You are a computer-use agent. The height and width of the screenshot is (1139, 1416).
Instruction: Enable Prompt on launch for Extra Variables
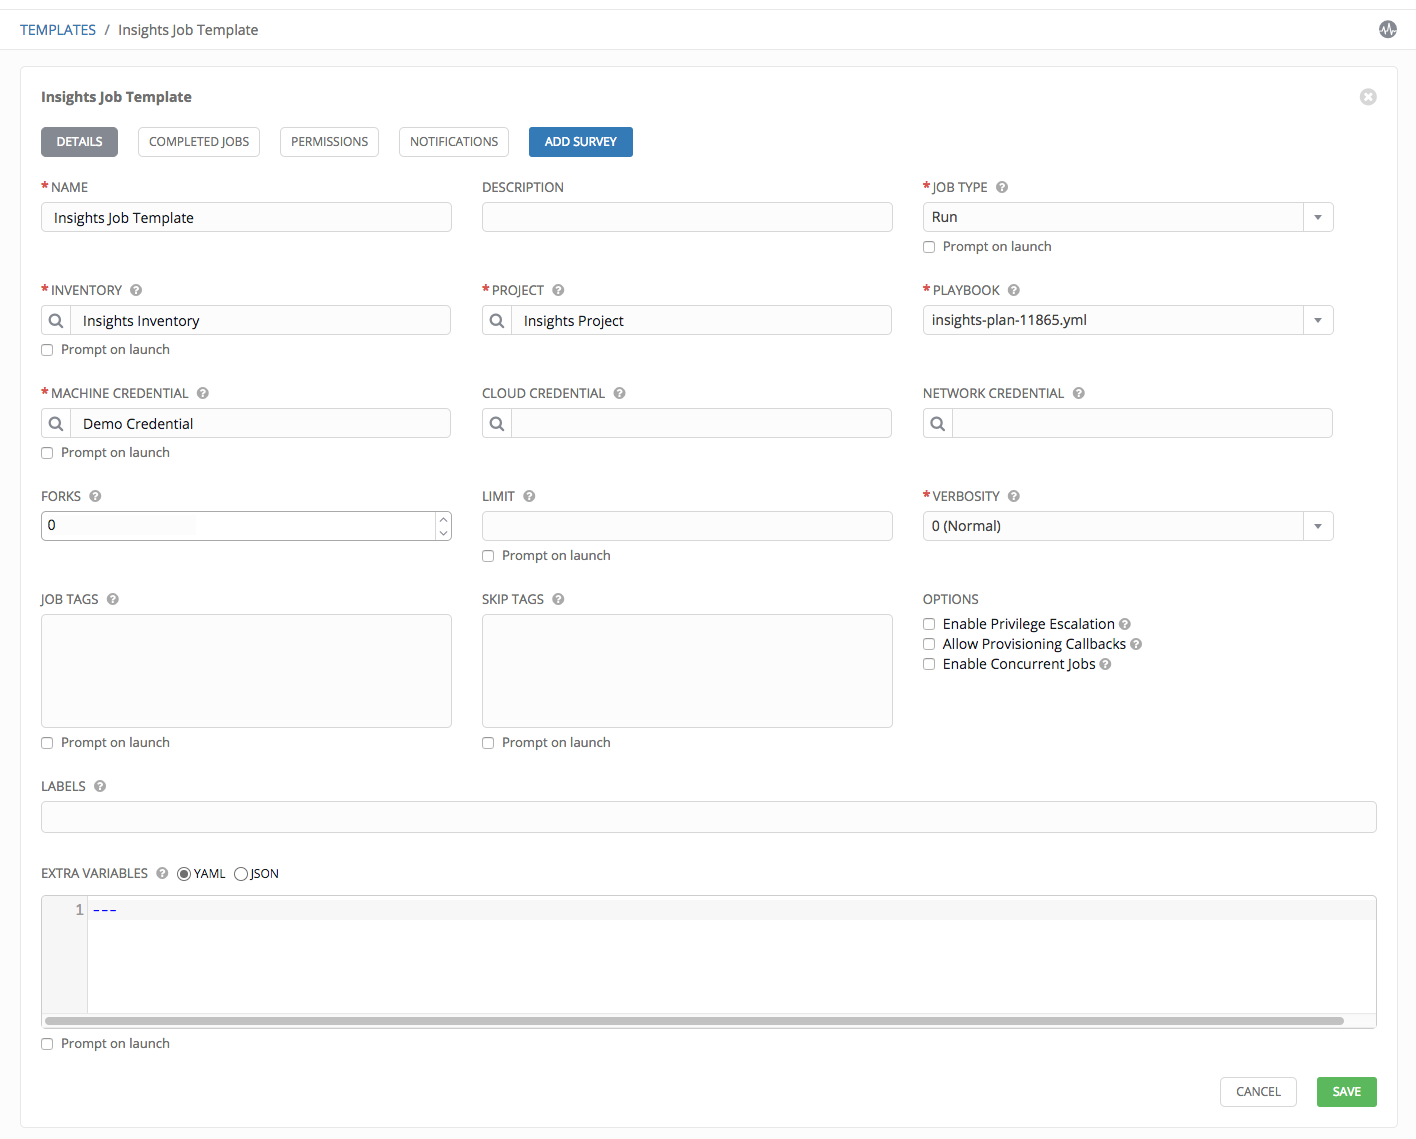click(47, 1044)
